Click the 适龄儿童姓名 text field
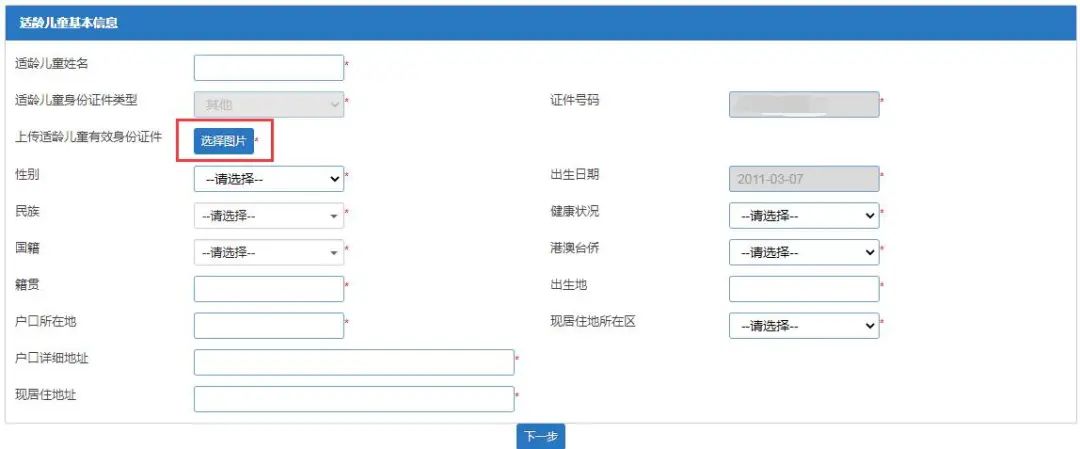This screenshot has width=1080, height=449. tap(268, 67)
